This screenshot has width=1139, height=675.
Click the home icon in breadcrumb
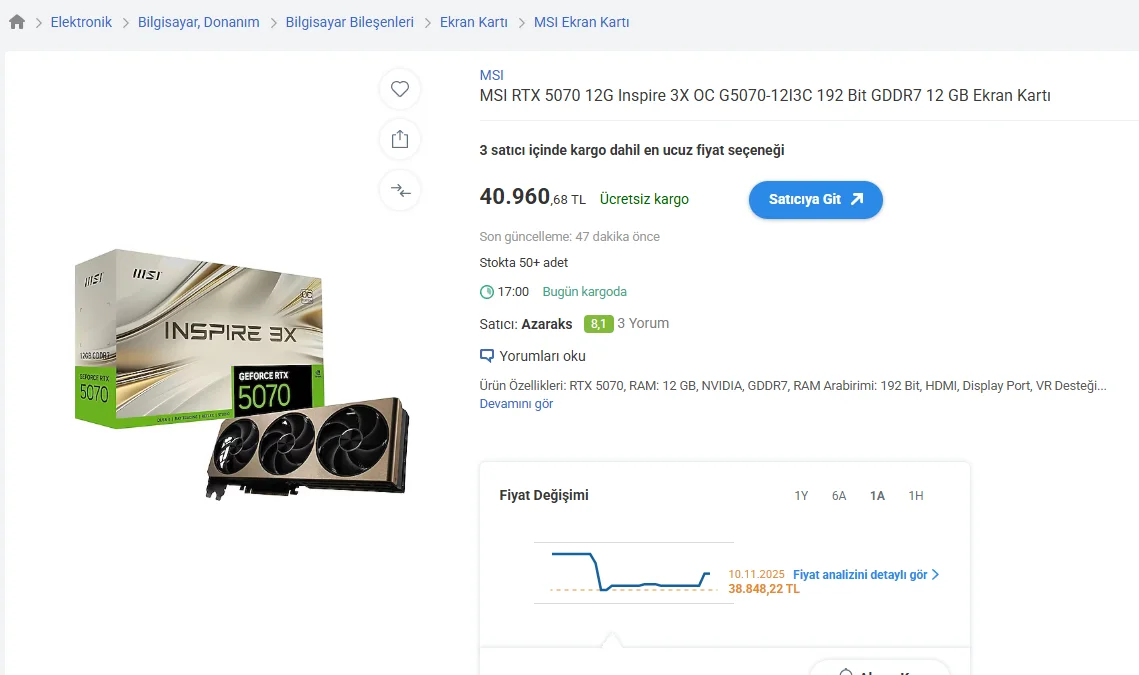click(17, 22)
